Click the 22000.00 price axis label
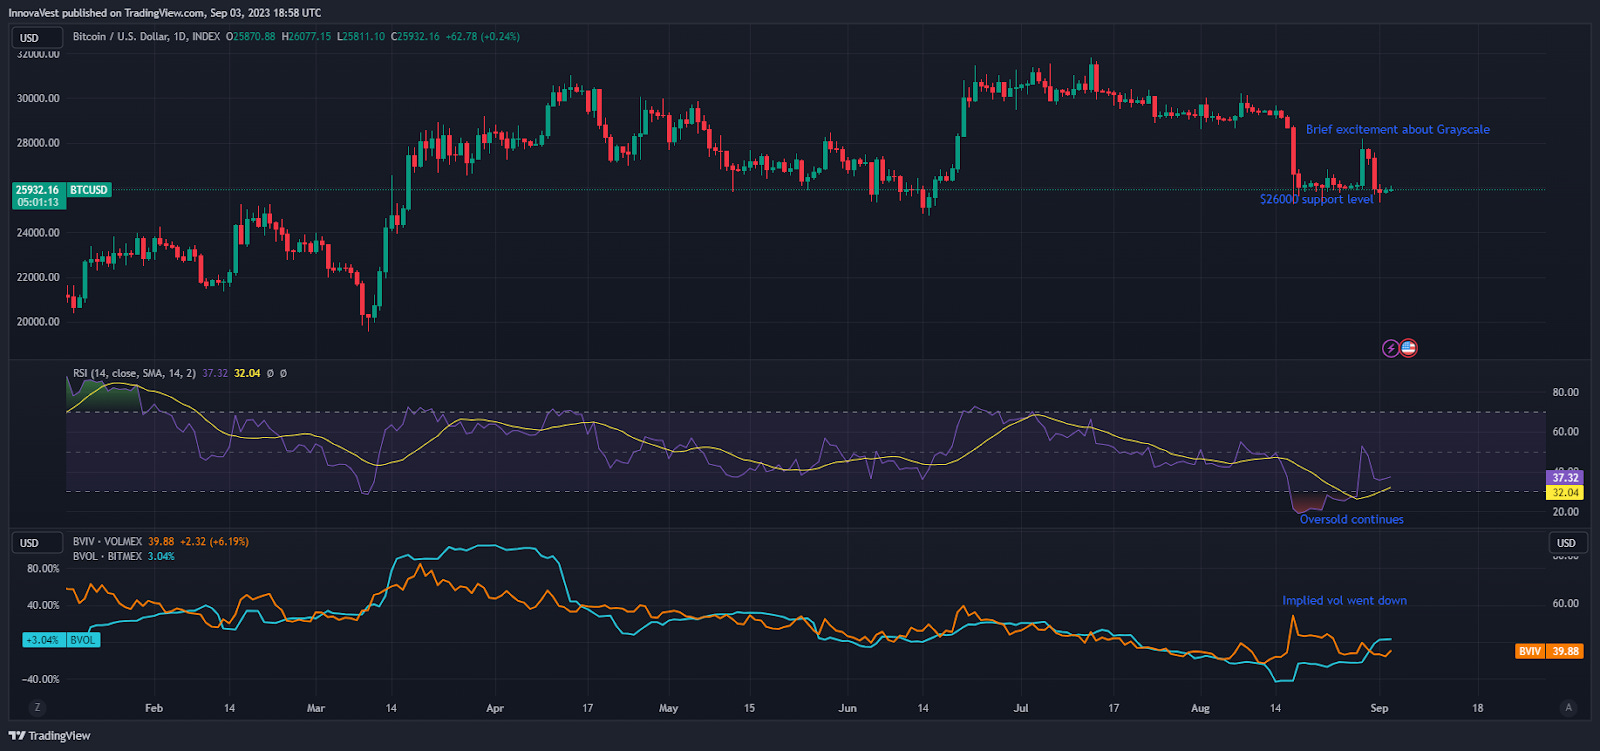Image resolution: width=1600 pixels, height=751 pixels. pyautogui.click(x=38, y=277)
